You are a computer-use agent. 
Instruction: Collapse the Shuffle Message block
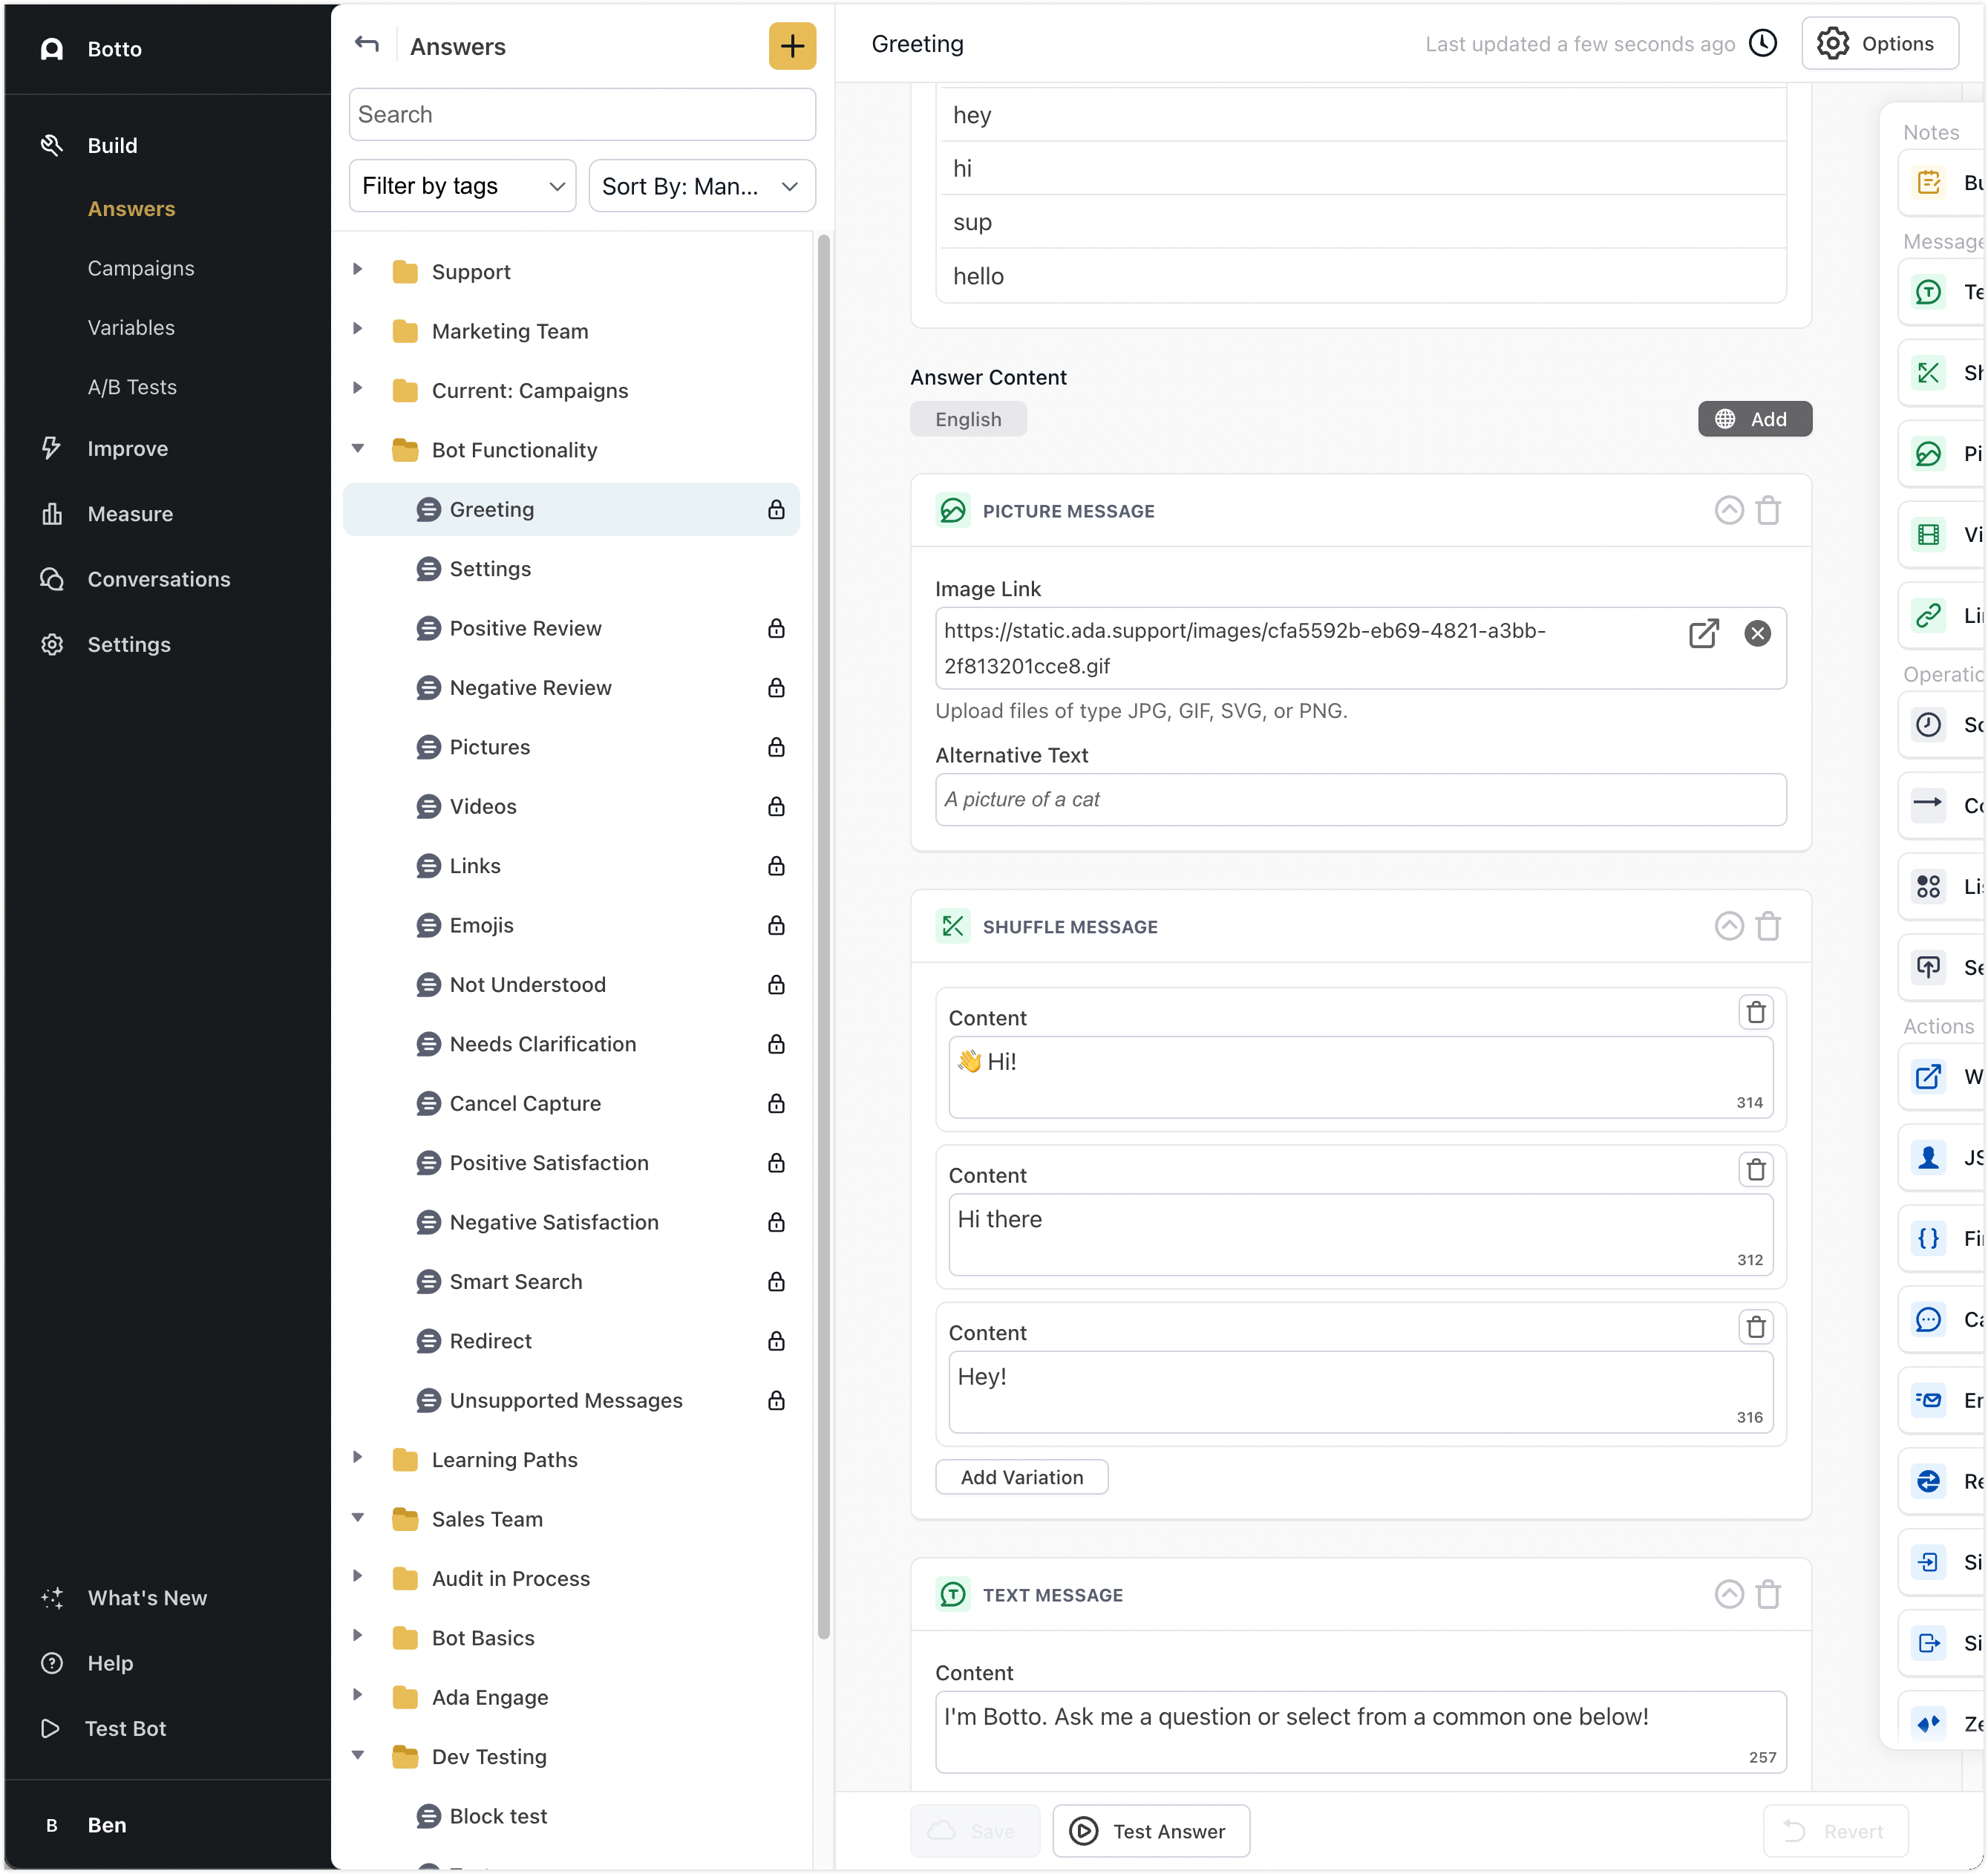click(1729, 926)
